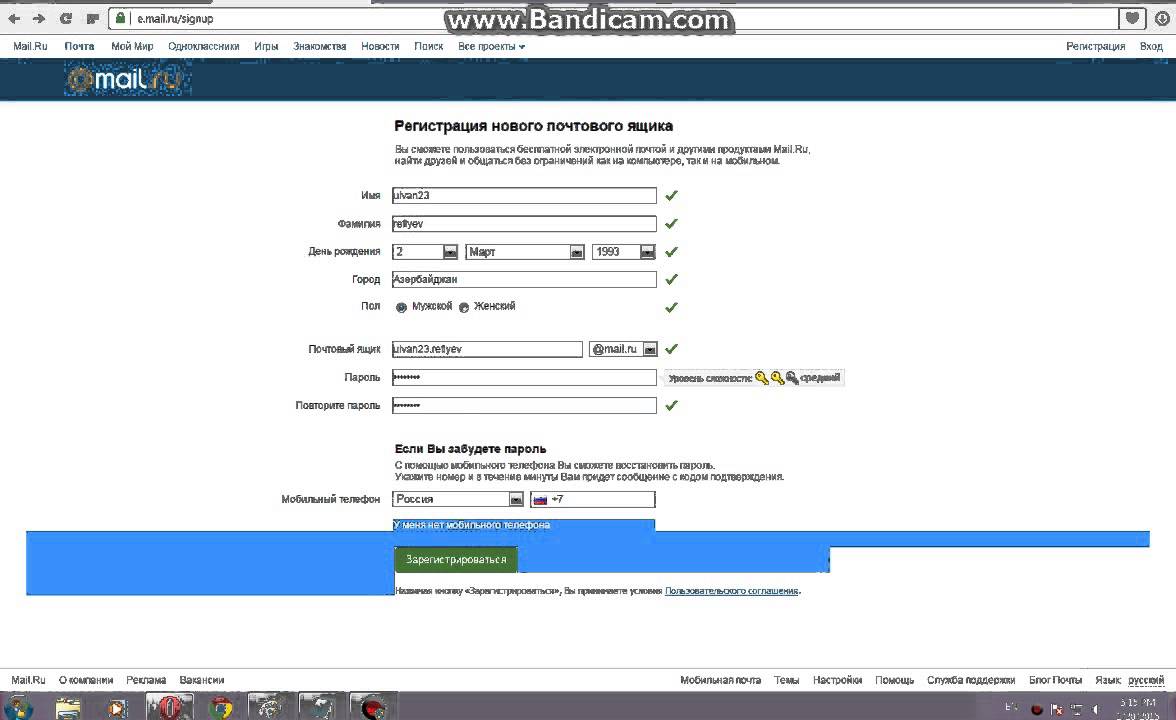The width and height of the screenshot is (1176, 720).
Task: Click the Почтовый ящик username field
Action: [488, 350]
